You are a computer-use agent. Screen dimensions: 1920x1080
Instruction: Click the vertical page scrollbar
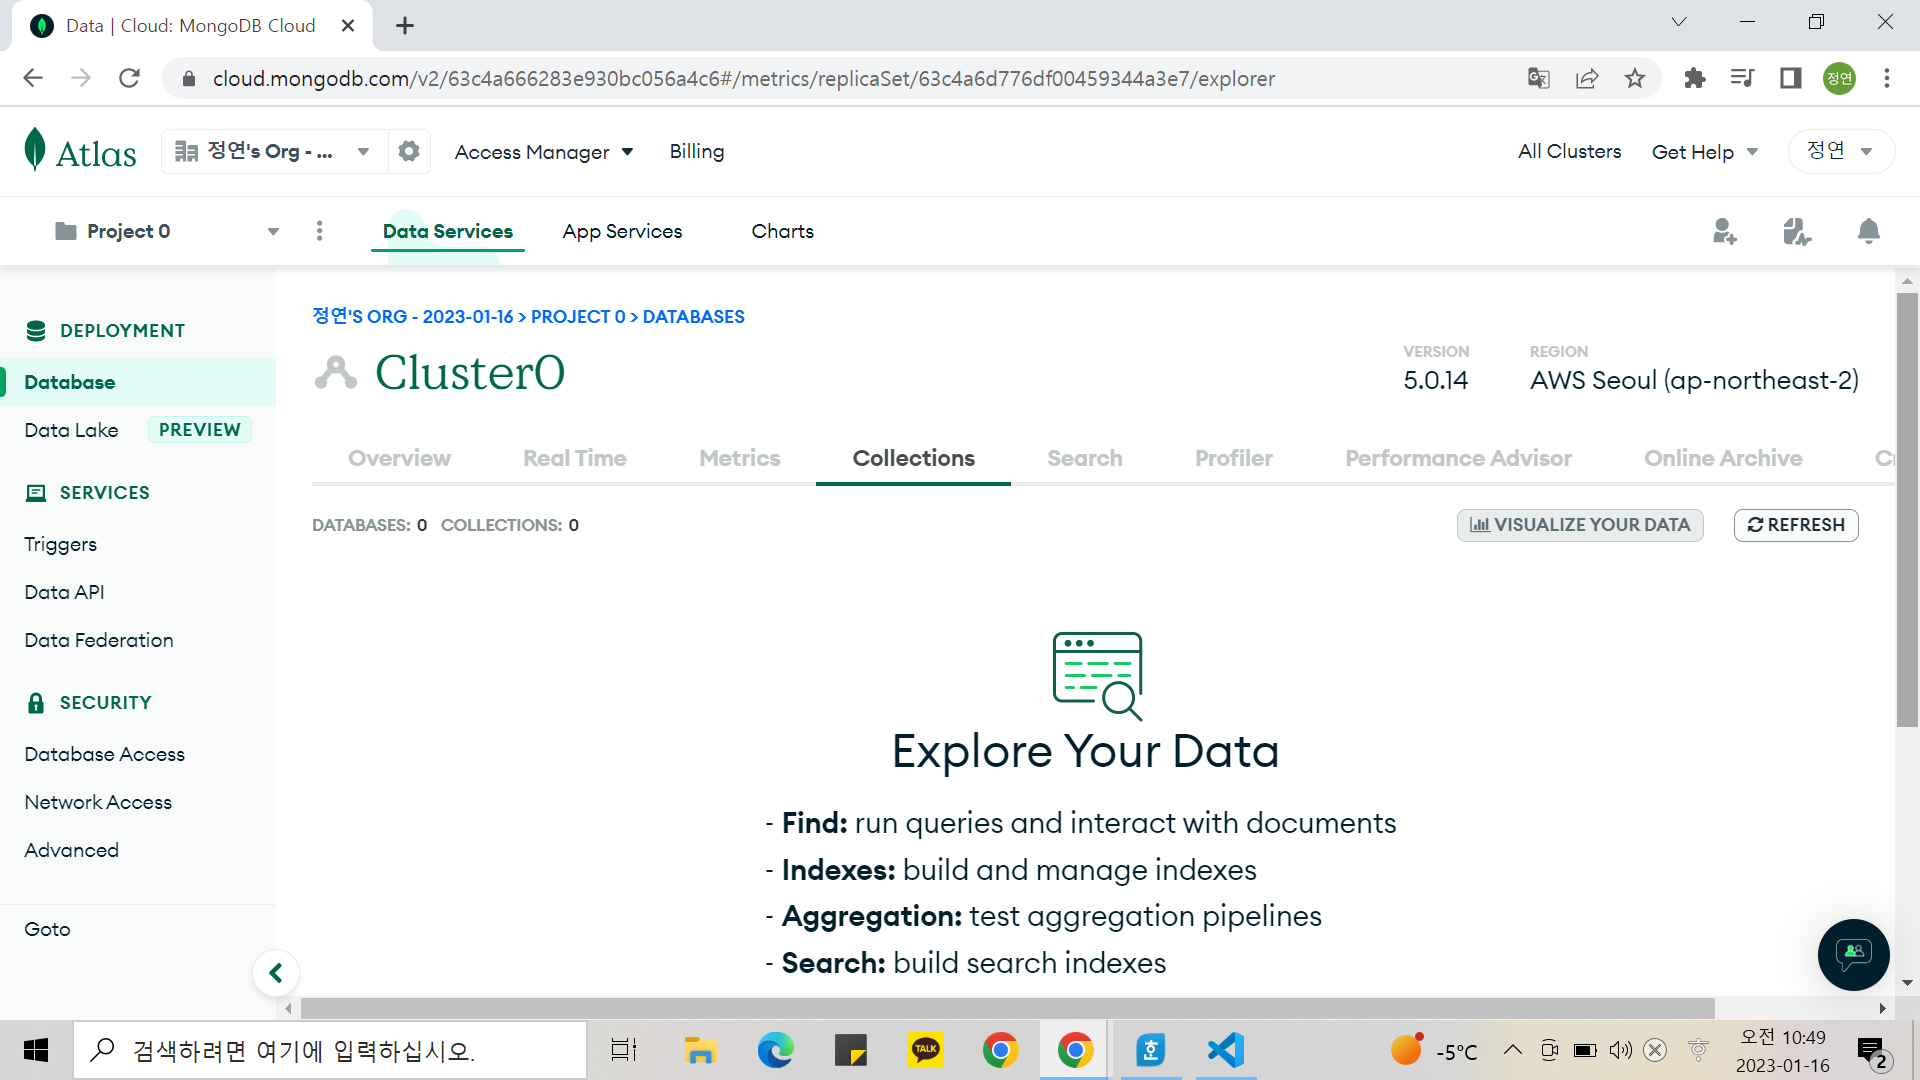tap(1907, 510)
